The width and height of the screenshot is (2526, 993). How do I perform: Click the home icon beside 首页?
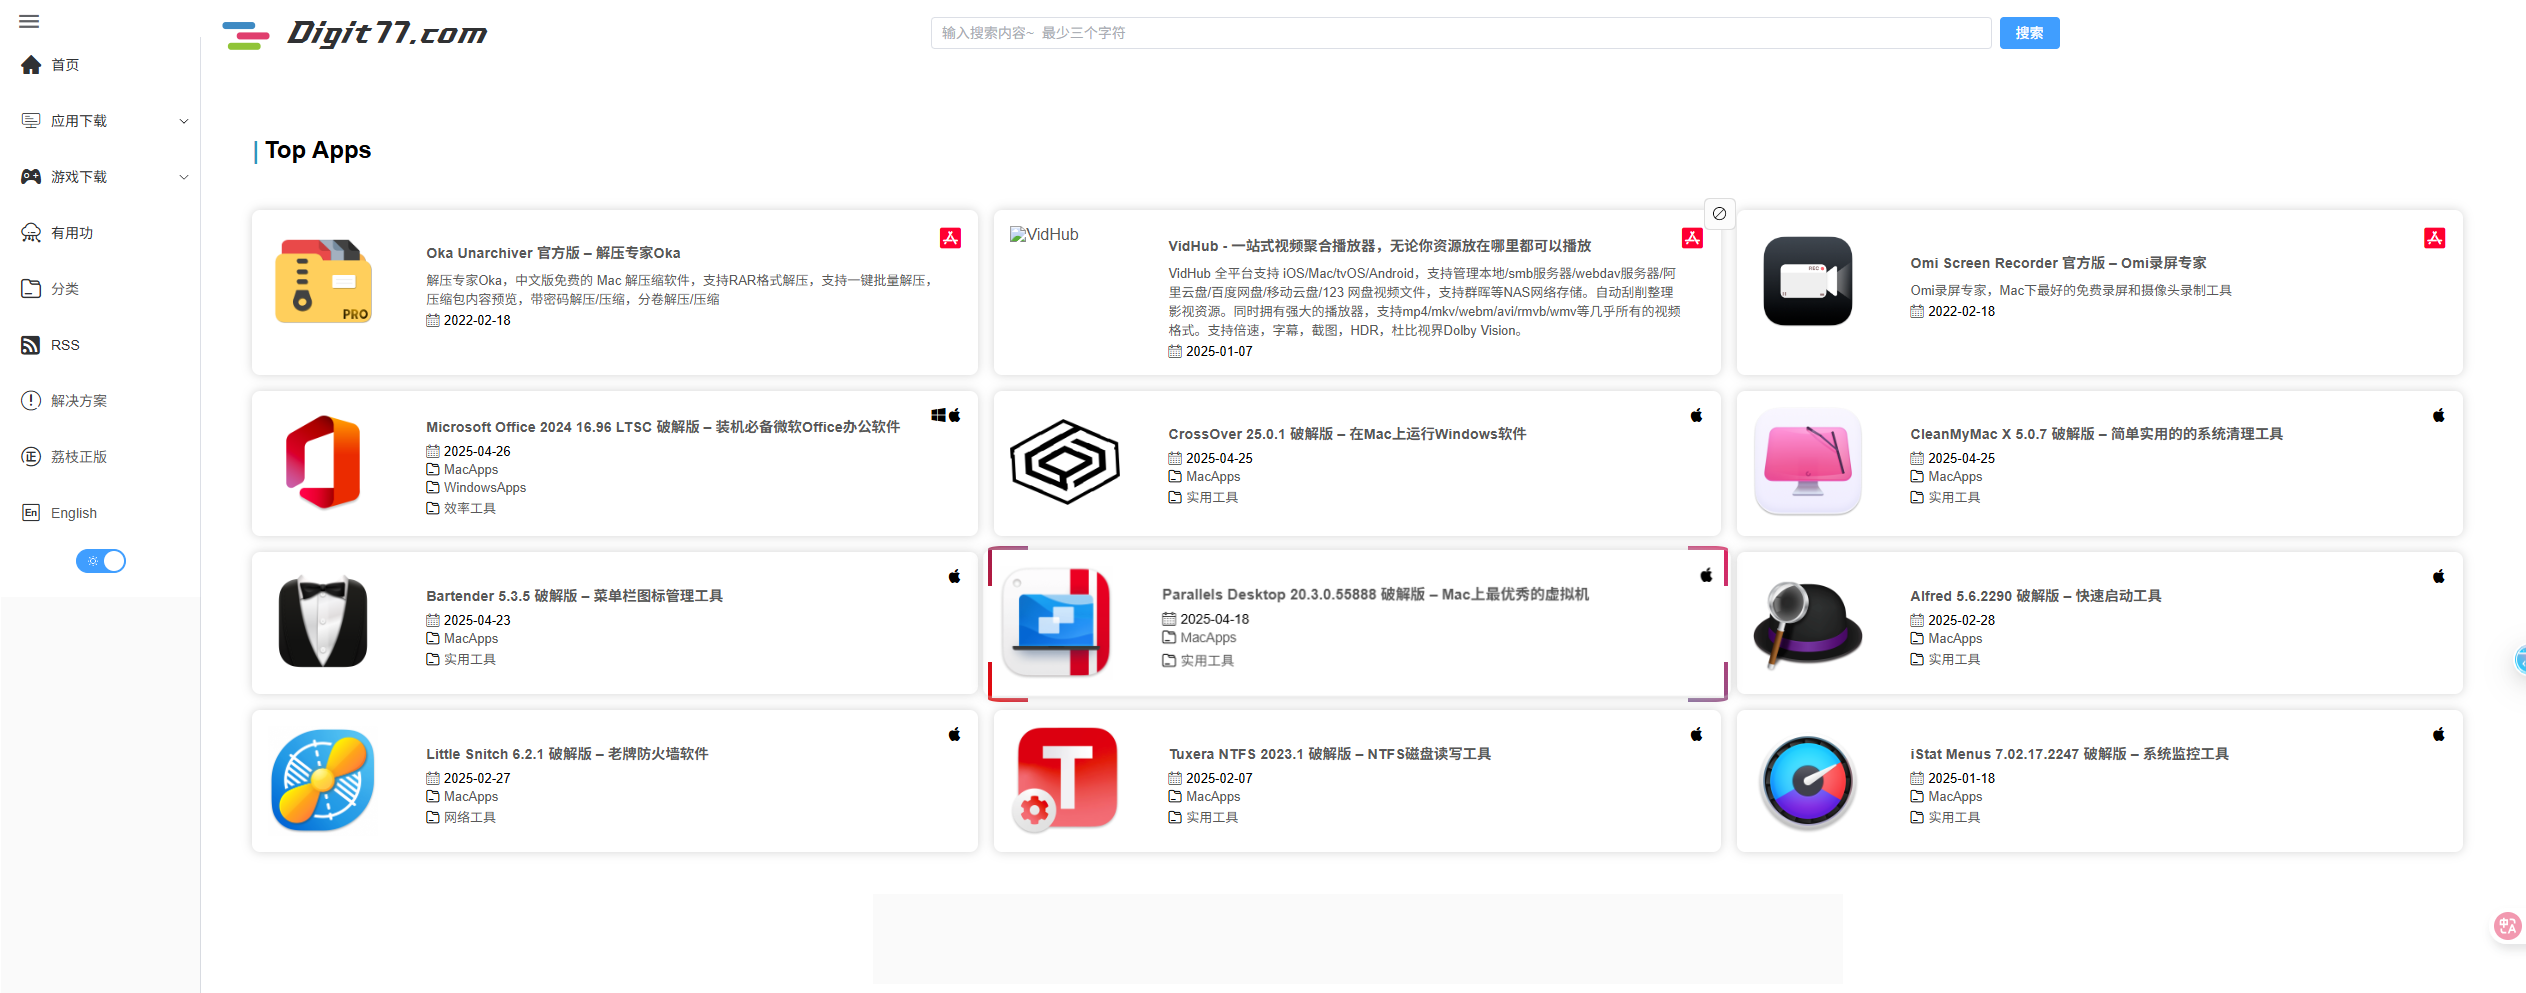click(31, 65)
